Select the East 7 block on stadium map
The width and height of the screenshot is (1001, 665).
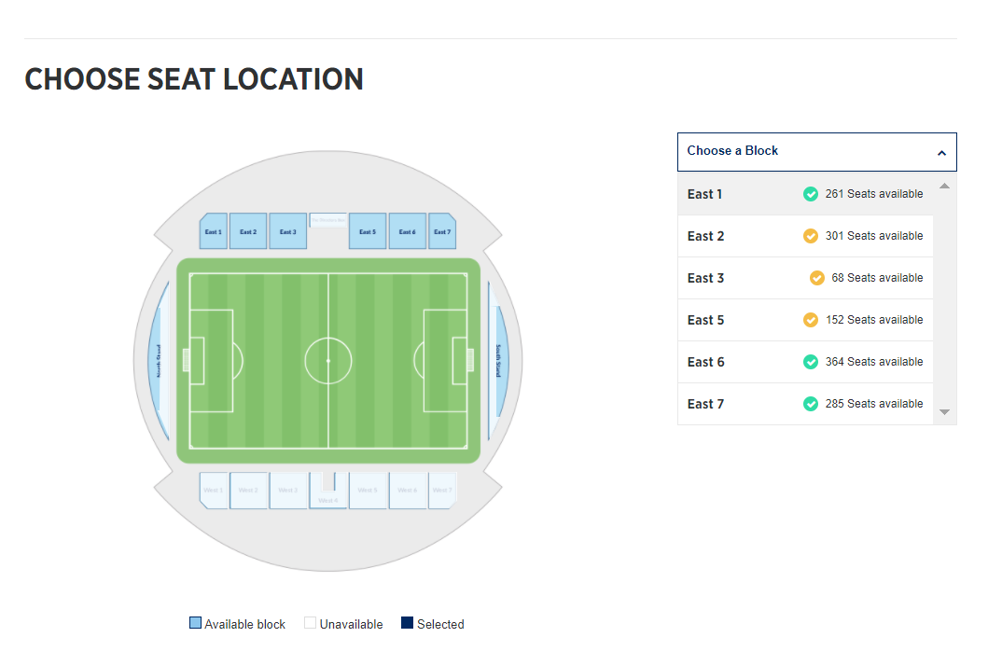point(442,231)
